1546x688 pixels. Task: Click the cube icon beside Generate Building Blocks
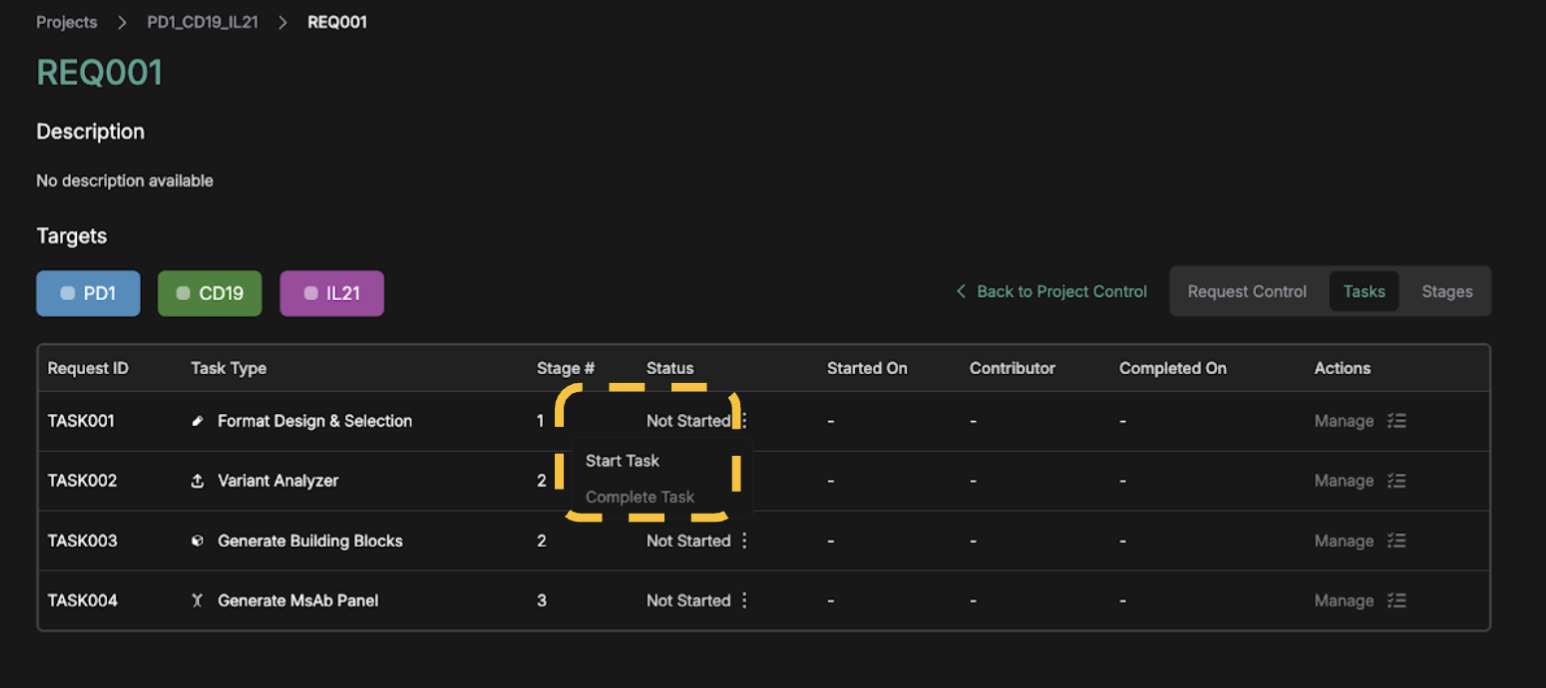click(x=197, y=541)
